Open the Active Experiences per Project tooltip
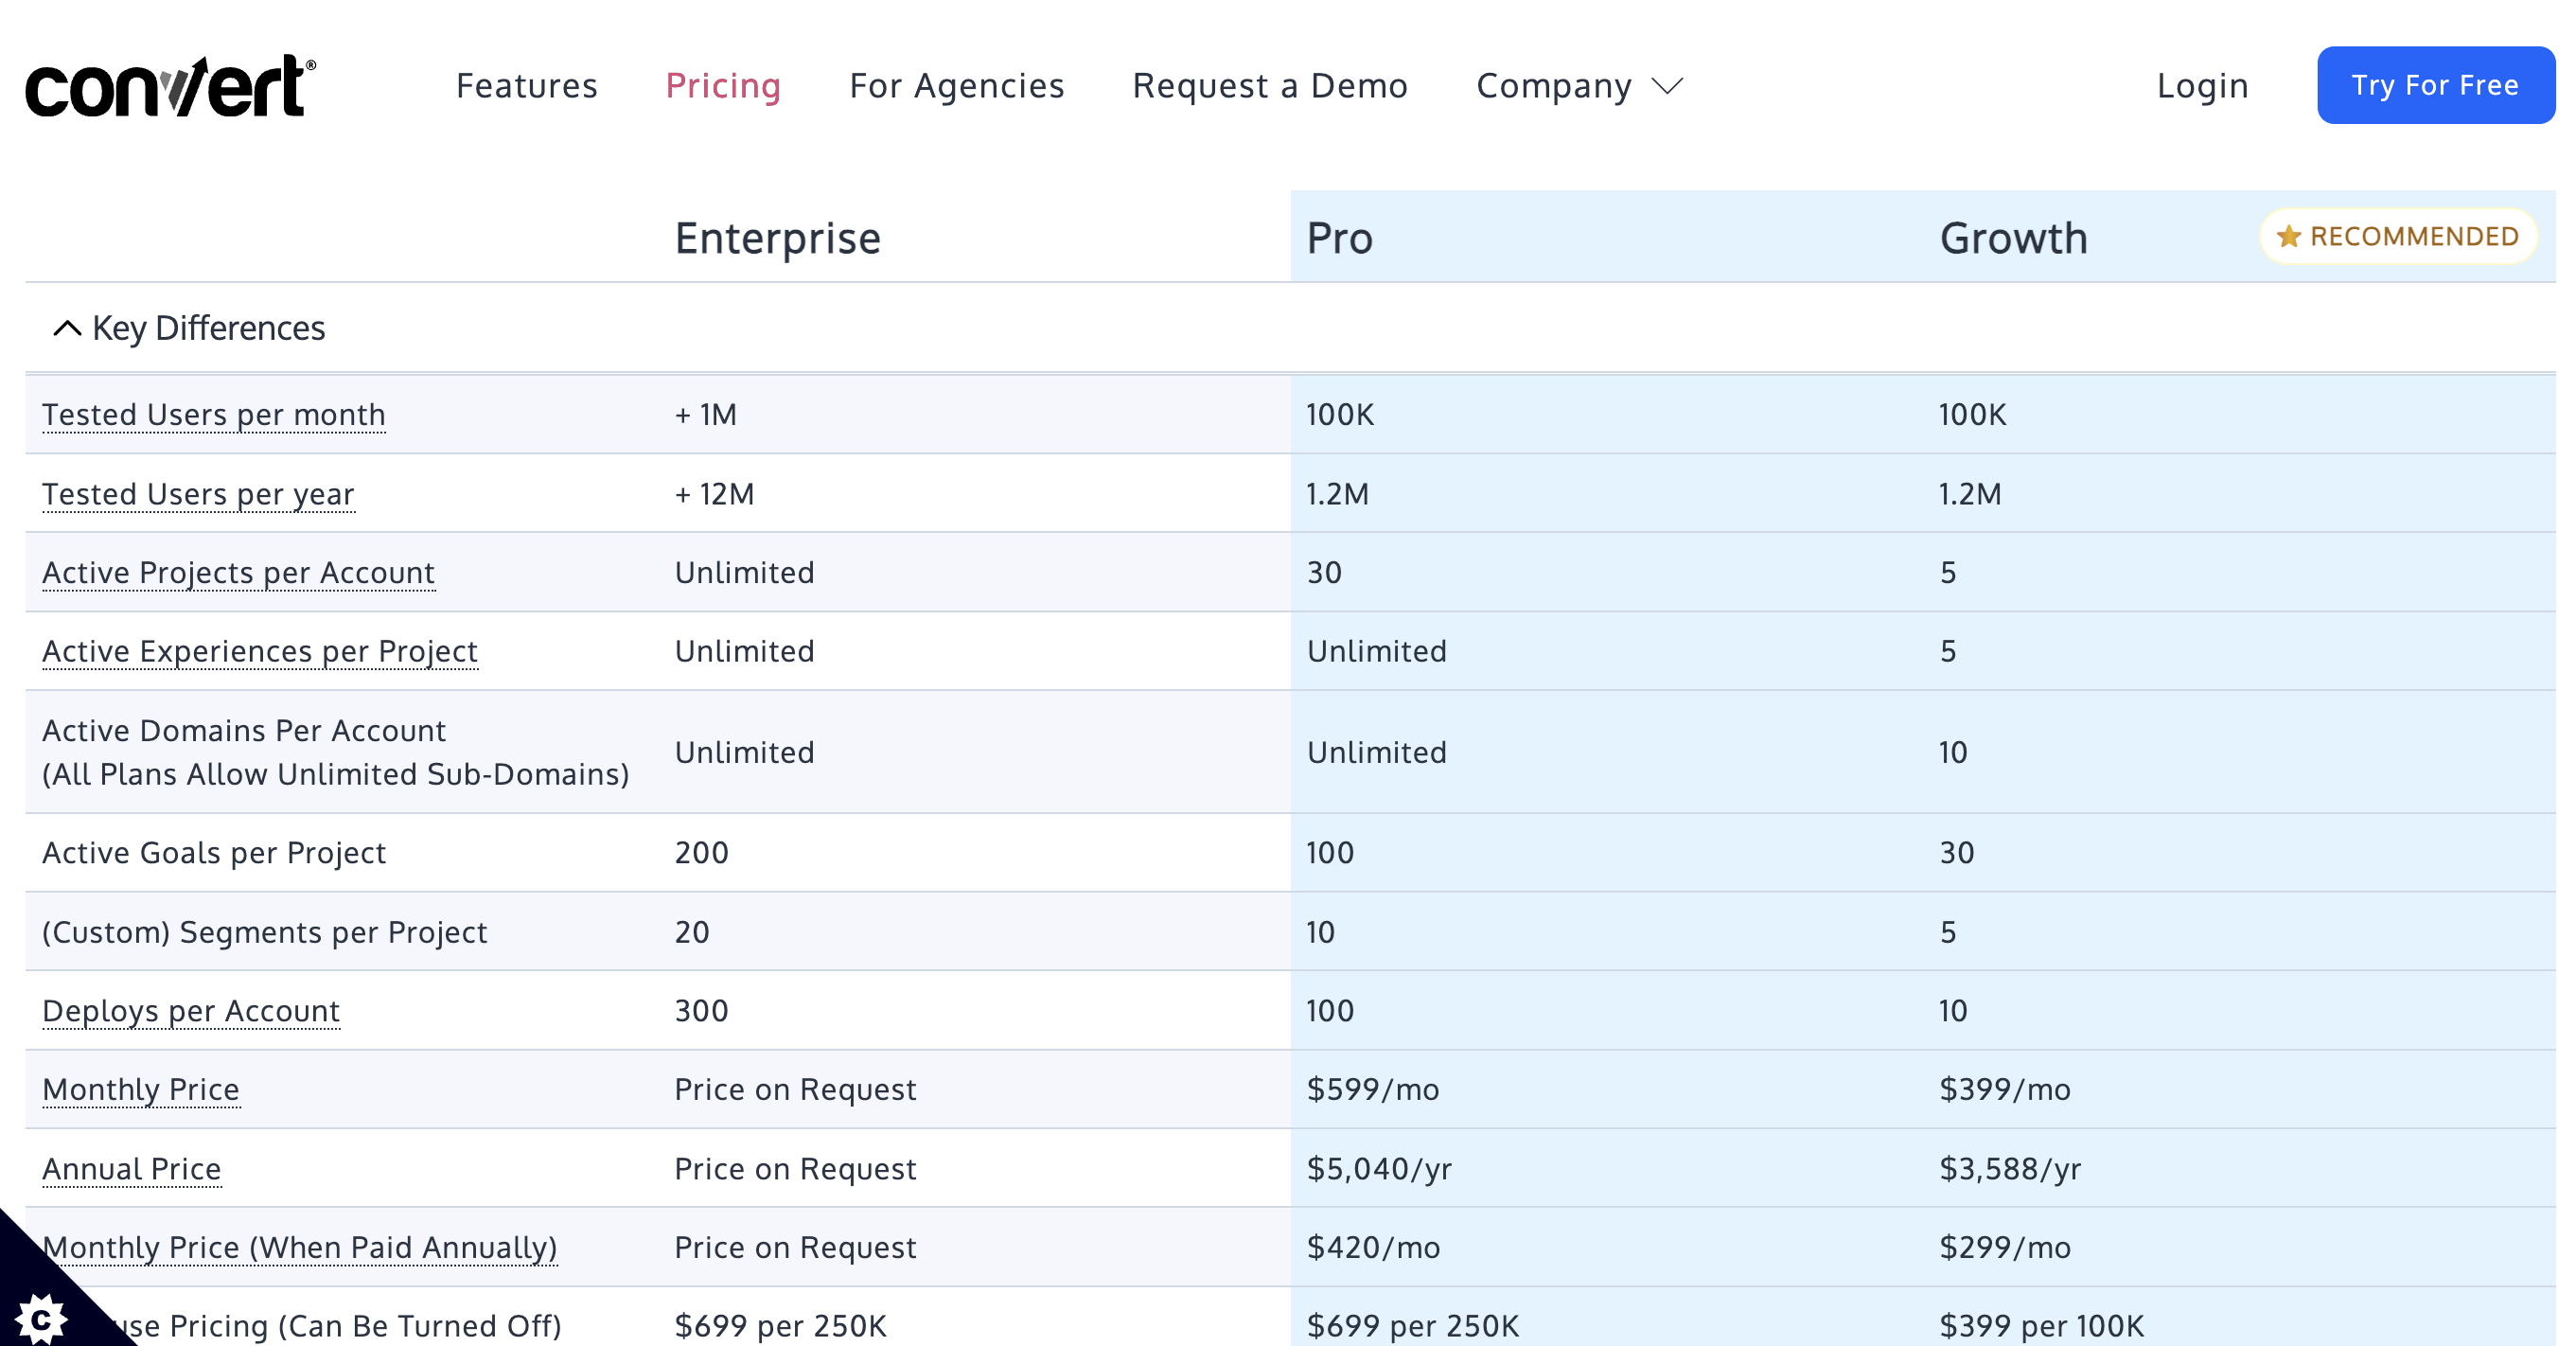Viewport: 2576px width, 1346px height. 260,651
